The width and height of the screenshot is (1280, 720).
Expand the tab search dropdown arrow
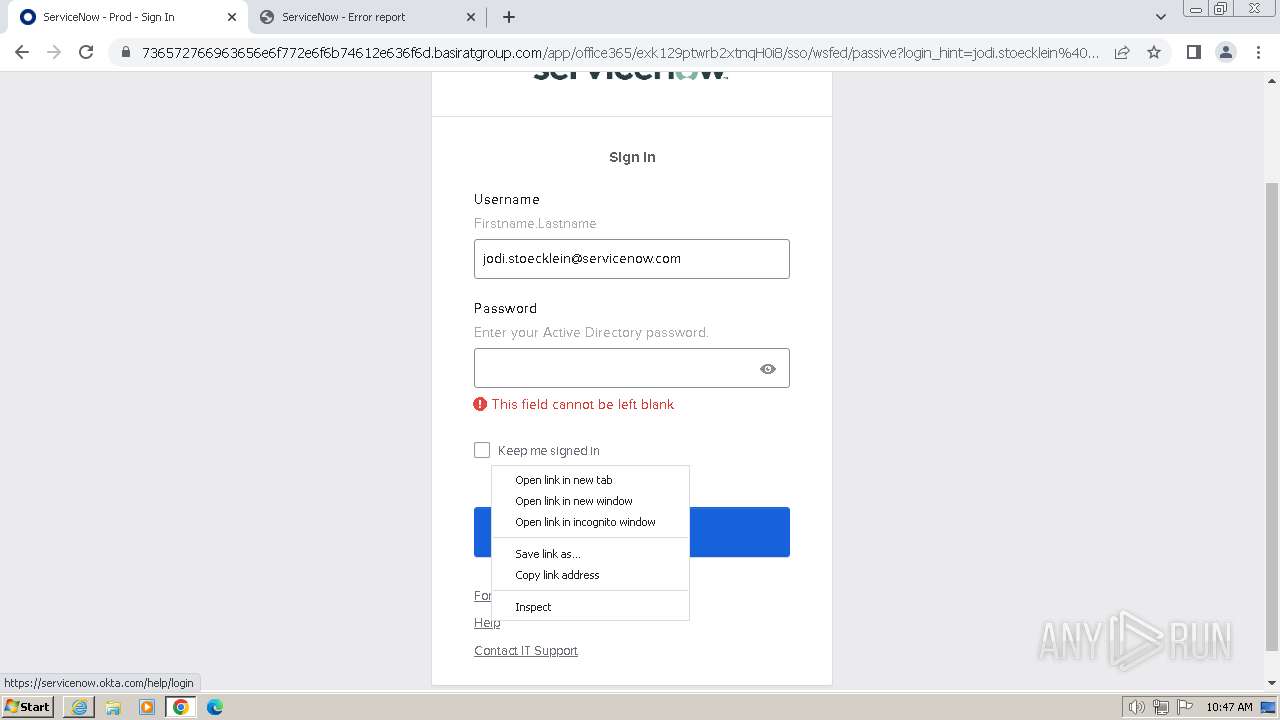[x=1160, y=17]
